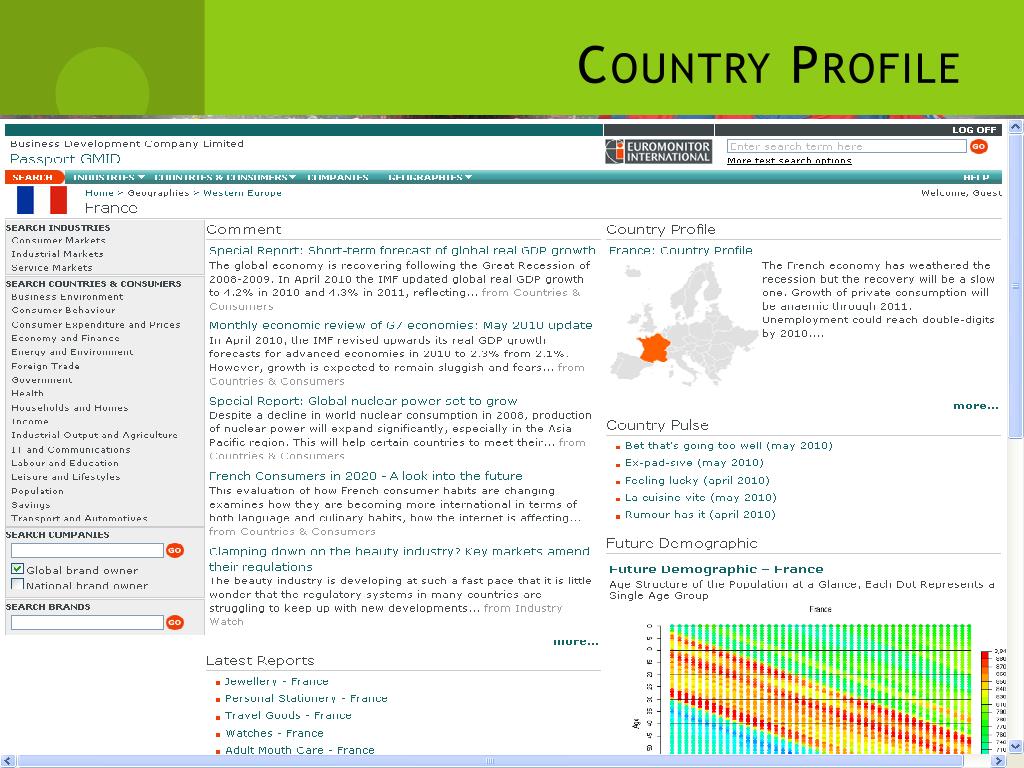Click horizontal scrollbar right arrow
The height and width of the screenshot is (768, 1024).
tap(999, 761)
